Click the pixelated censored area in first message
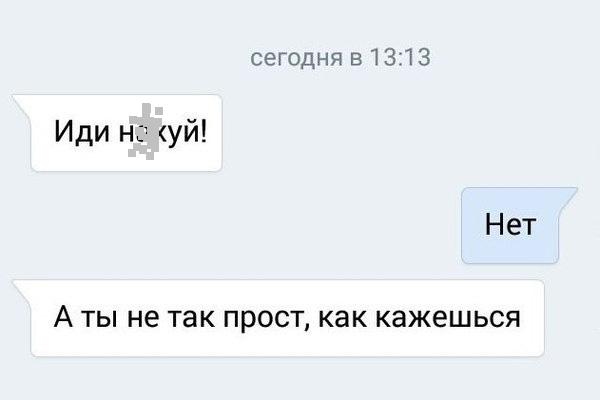The height and width of the screenshot is (400, 600). [x=145, y=131]
